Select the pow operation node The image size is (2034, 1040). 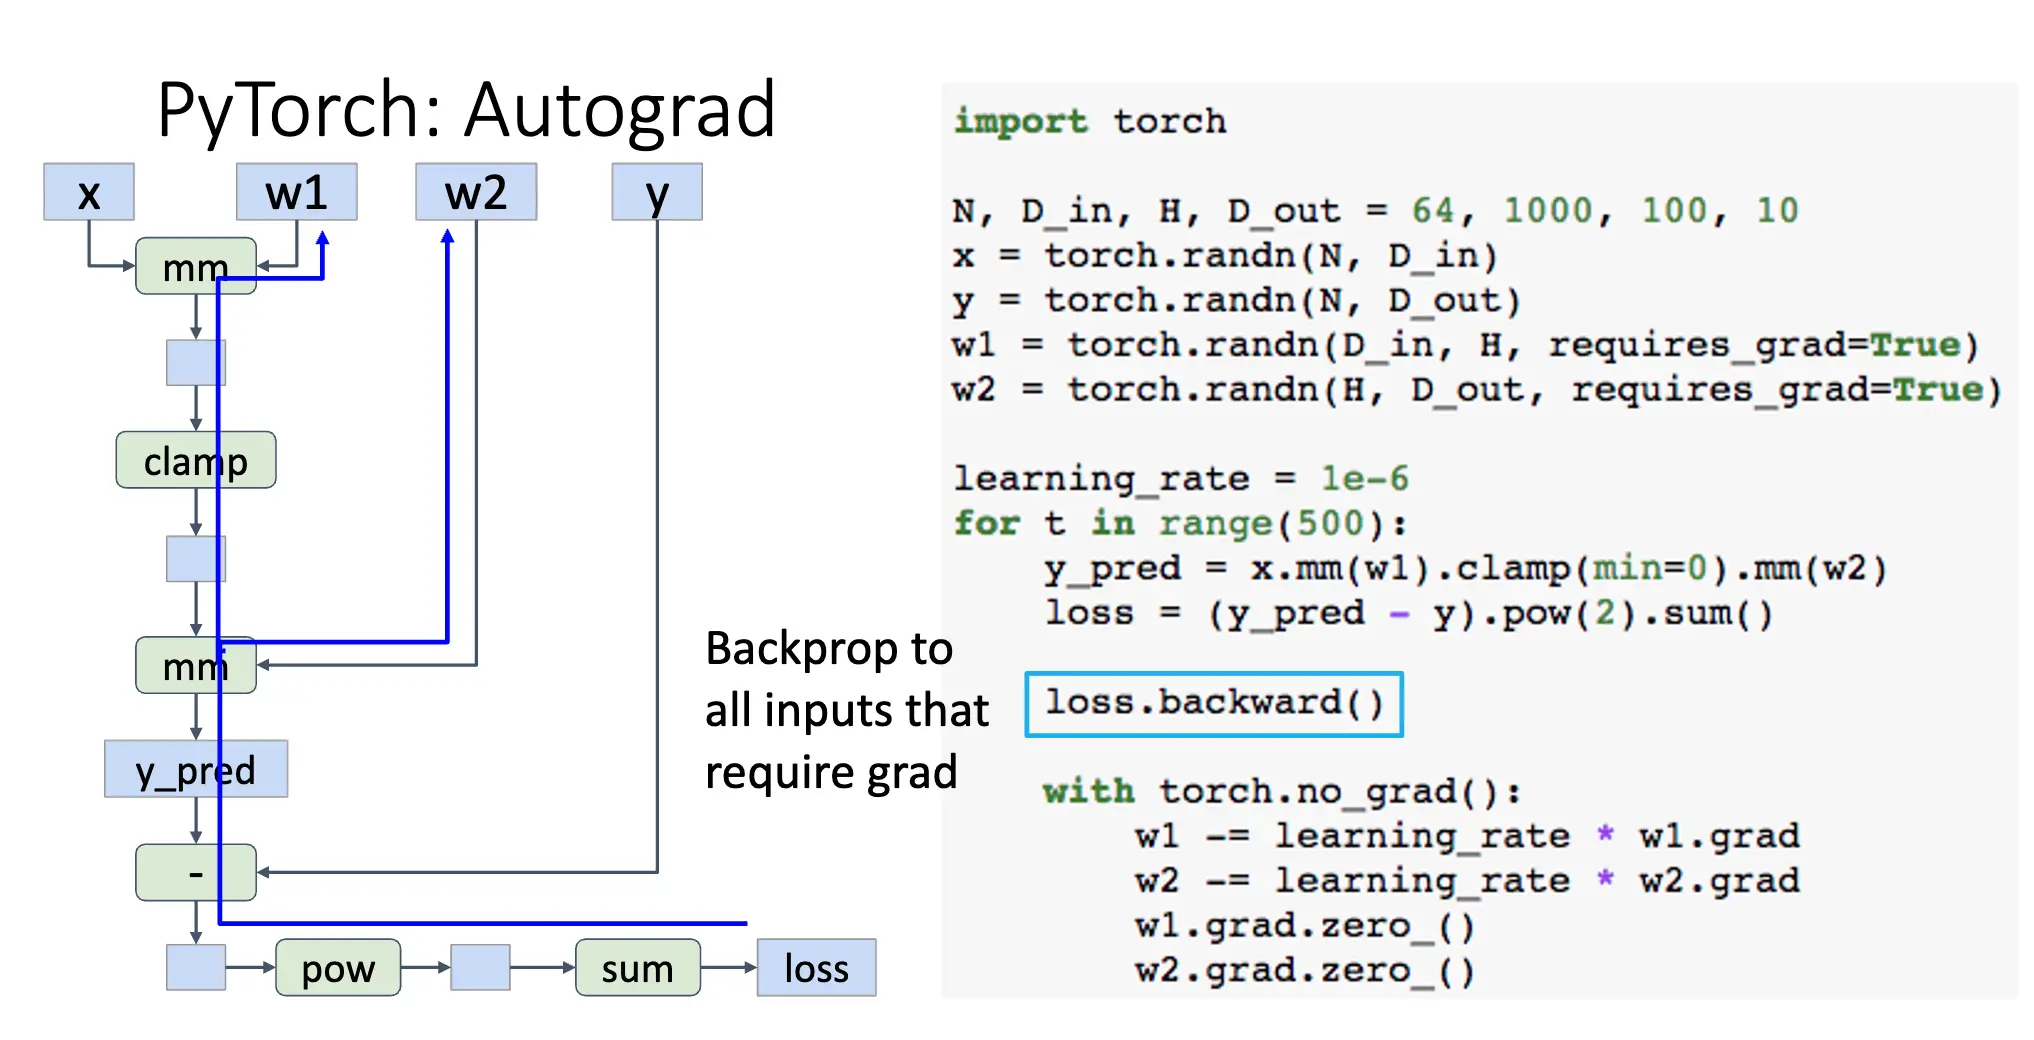click(338, 967)
